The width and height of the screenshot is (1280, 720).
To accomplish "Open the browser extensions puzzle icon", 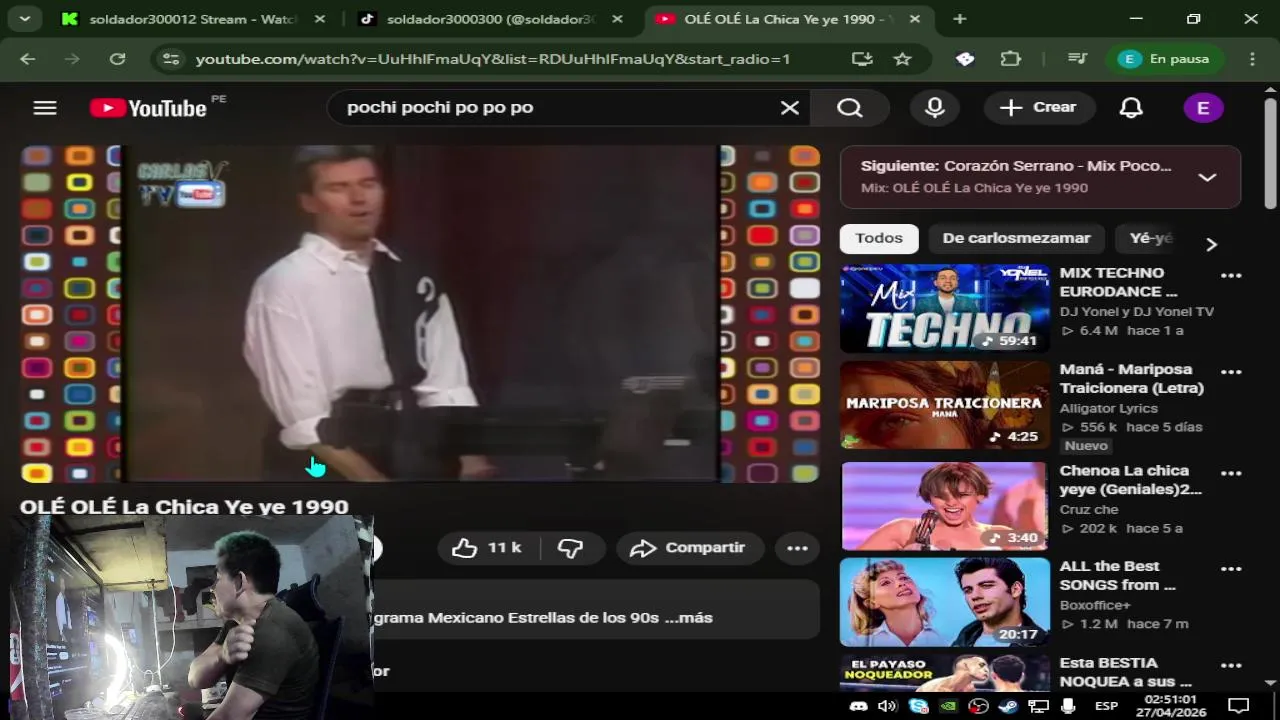I will [1010, 59].
